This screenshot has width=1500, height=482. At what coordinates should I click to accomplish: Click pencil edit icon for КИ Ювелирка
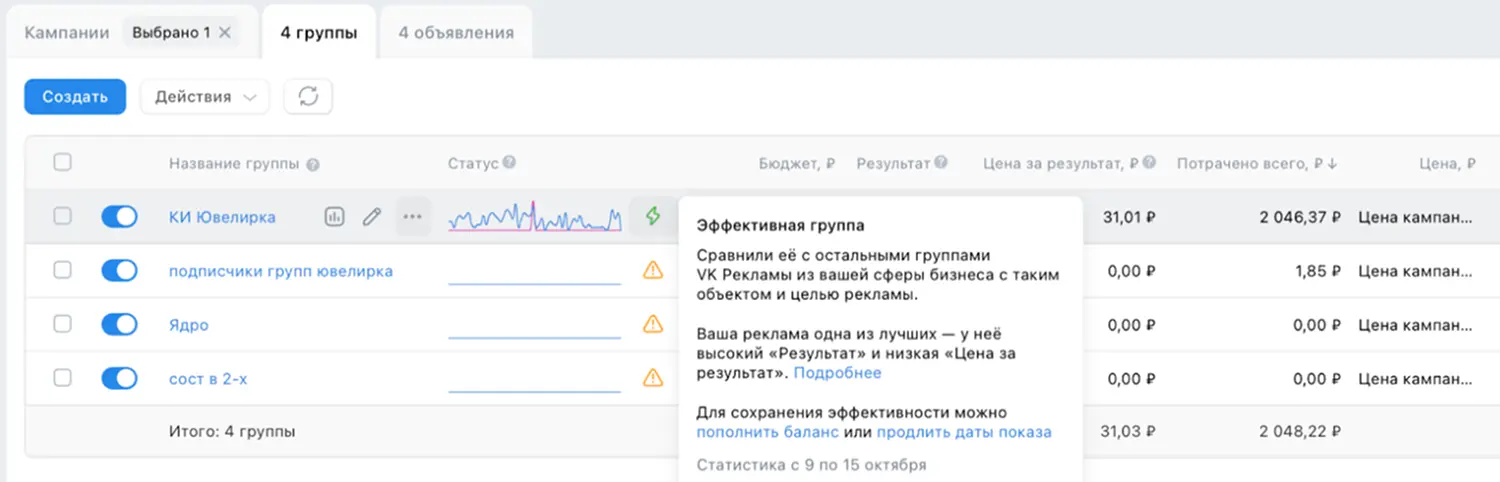click(372, 216)
